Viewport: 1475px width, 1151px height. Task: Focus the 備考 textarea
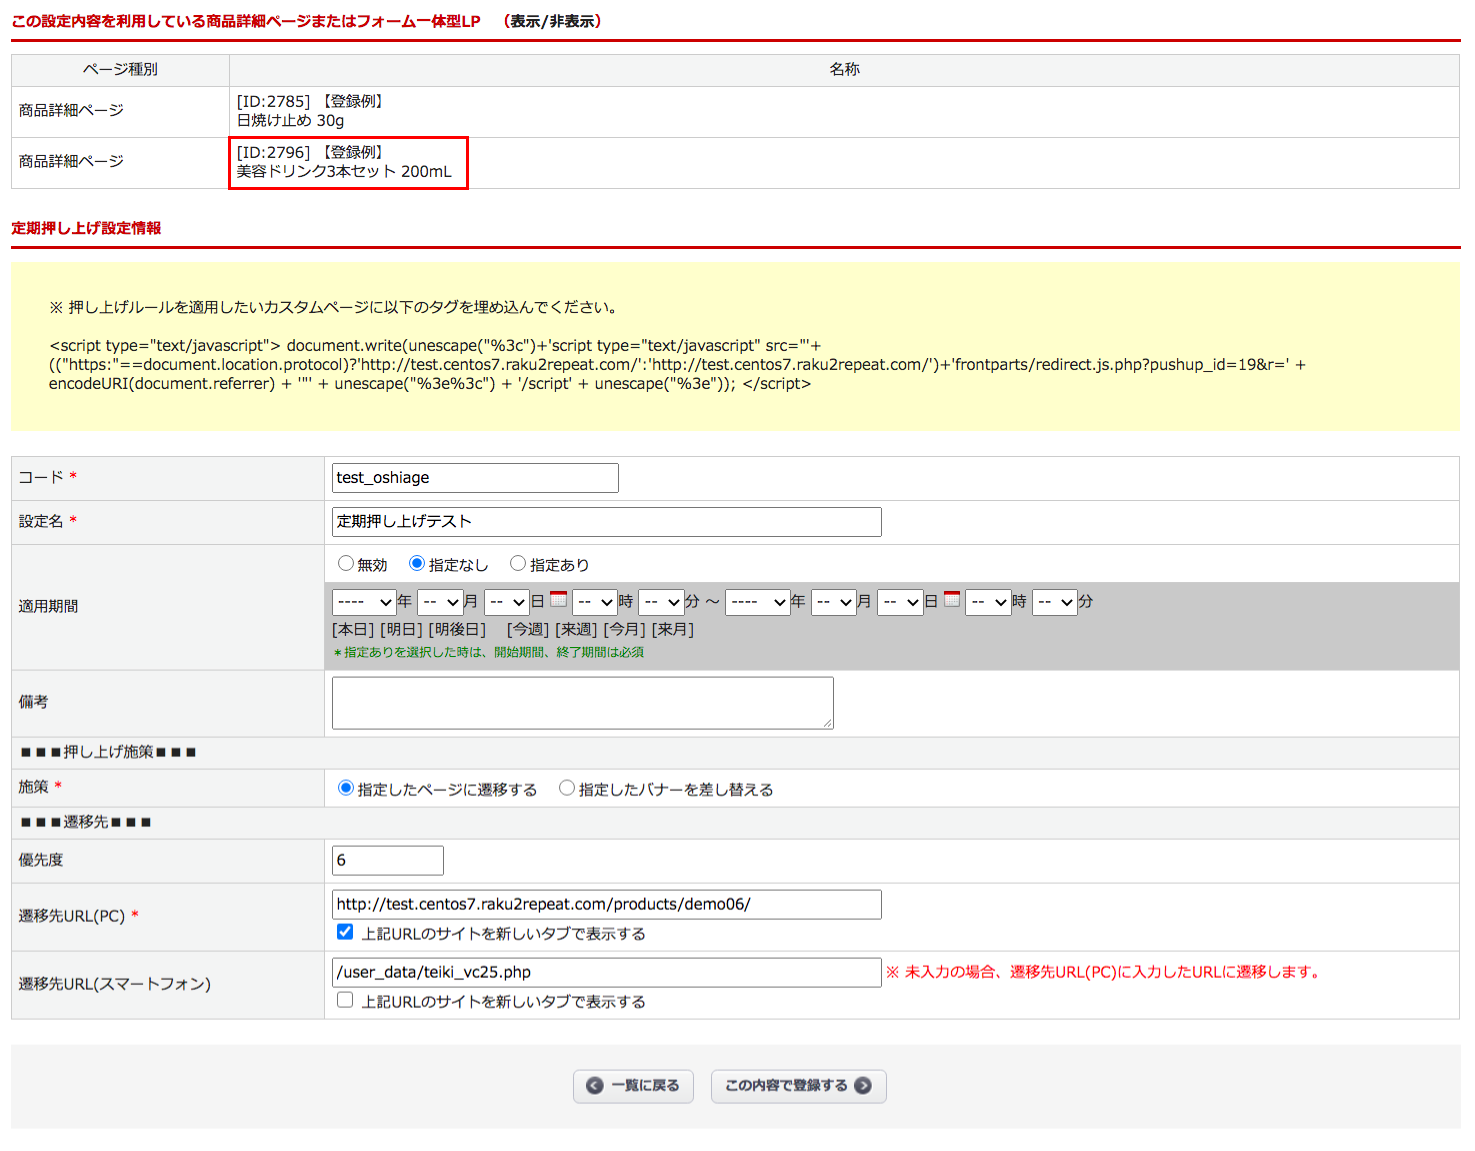582,703
